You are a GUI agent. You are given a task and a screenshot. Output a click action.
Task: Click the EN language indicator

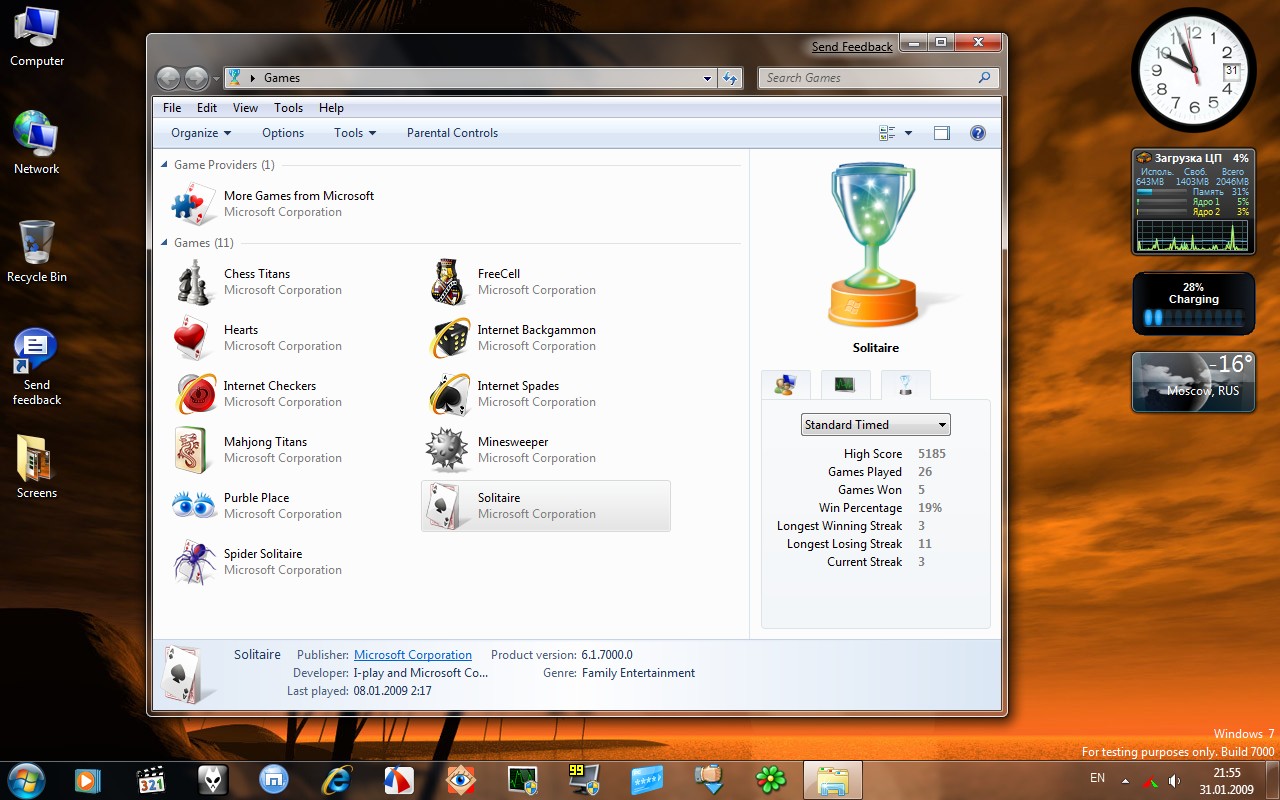(1097, 778)
